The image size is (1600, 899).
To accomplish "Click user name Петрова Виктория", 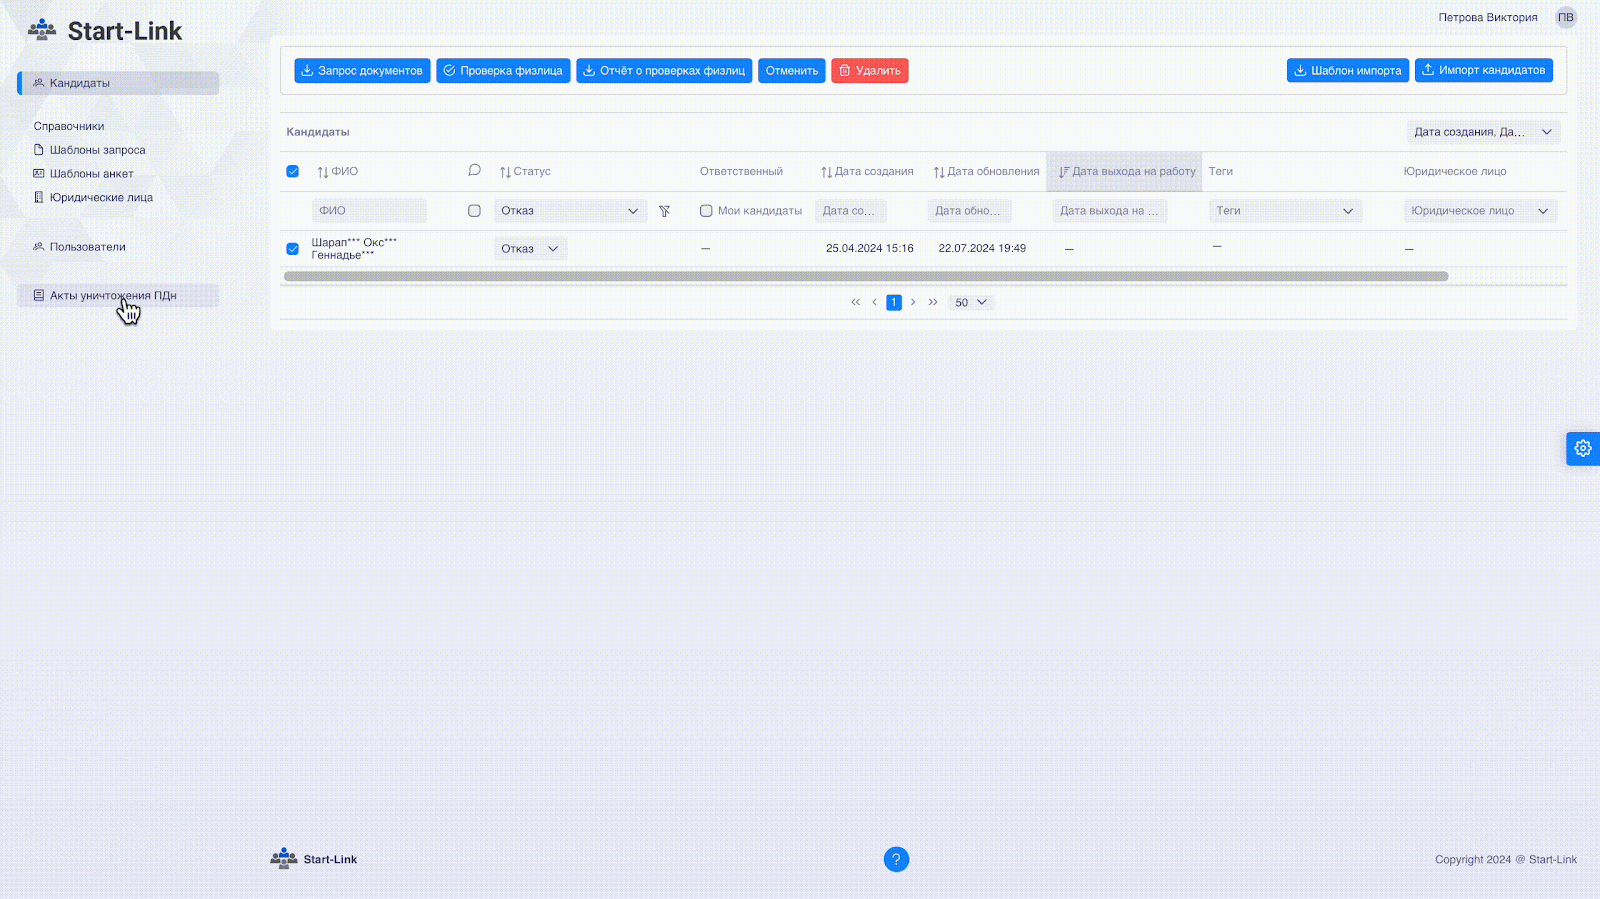I will 1488,18.
